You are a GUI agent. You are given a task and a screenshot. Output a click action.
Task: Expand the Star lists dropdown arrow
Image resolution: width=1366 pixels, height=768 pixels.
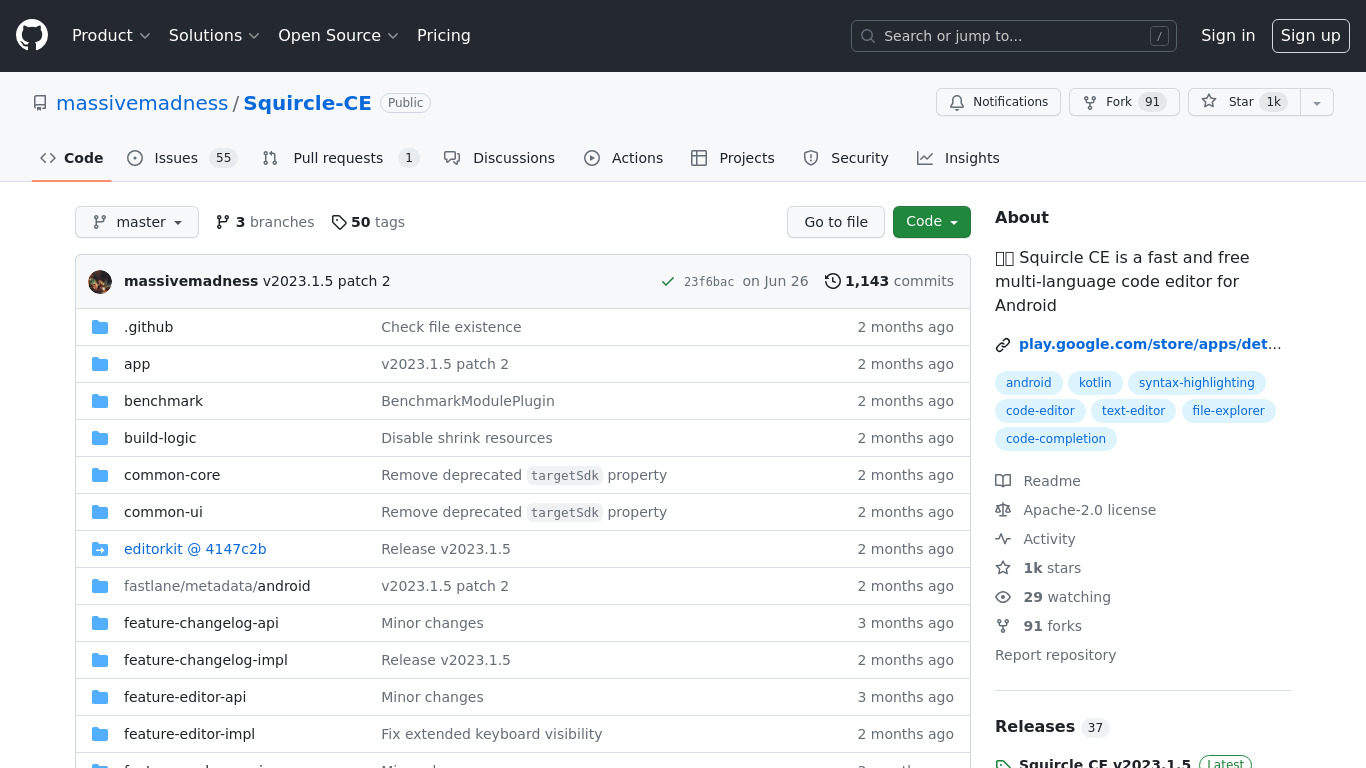click(x=1317, y=102)
